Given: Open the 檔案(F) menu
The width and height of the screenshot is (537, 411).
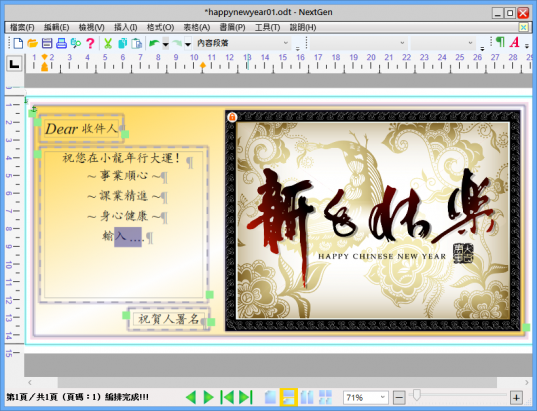Looking at the screenshot, I should [x=22, y=27].
